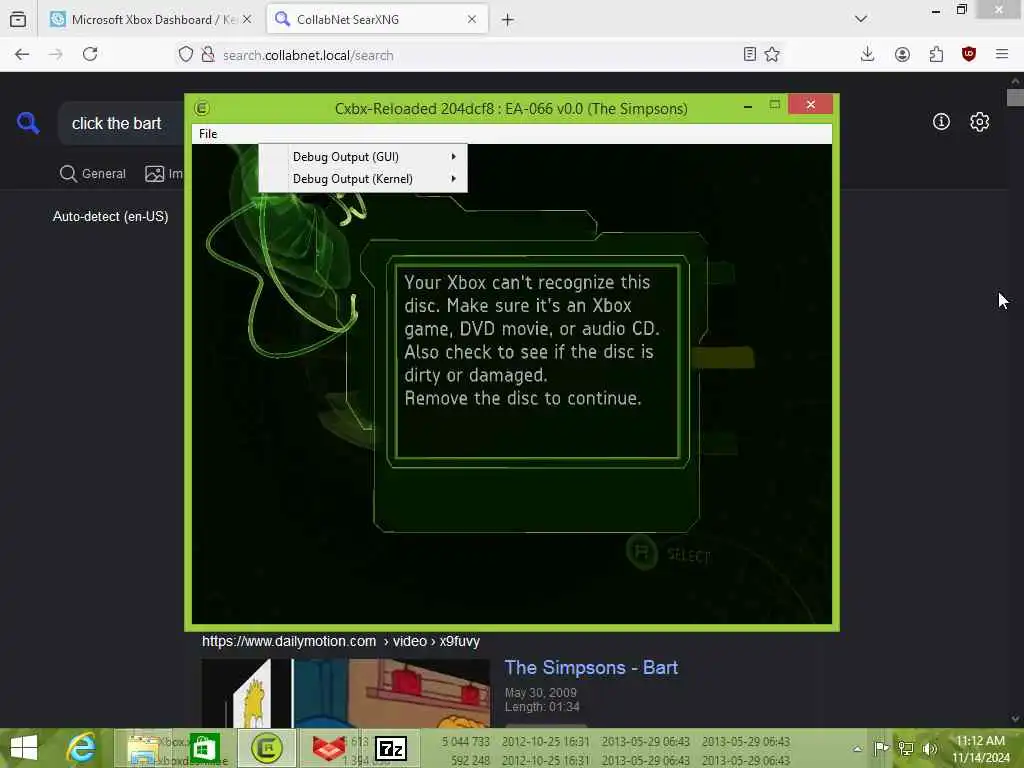Go back to previous page

tap(22, 55)
